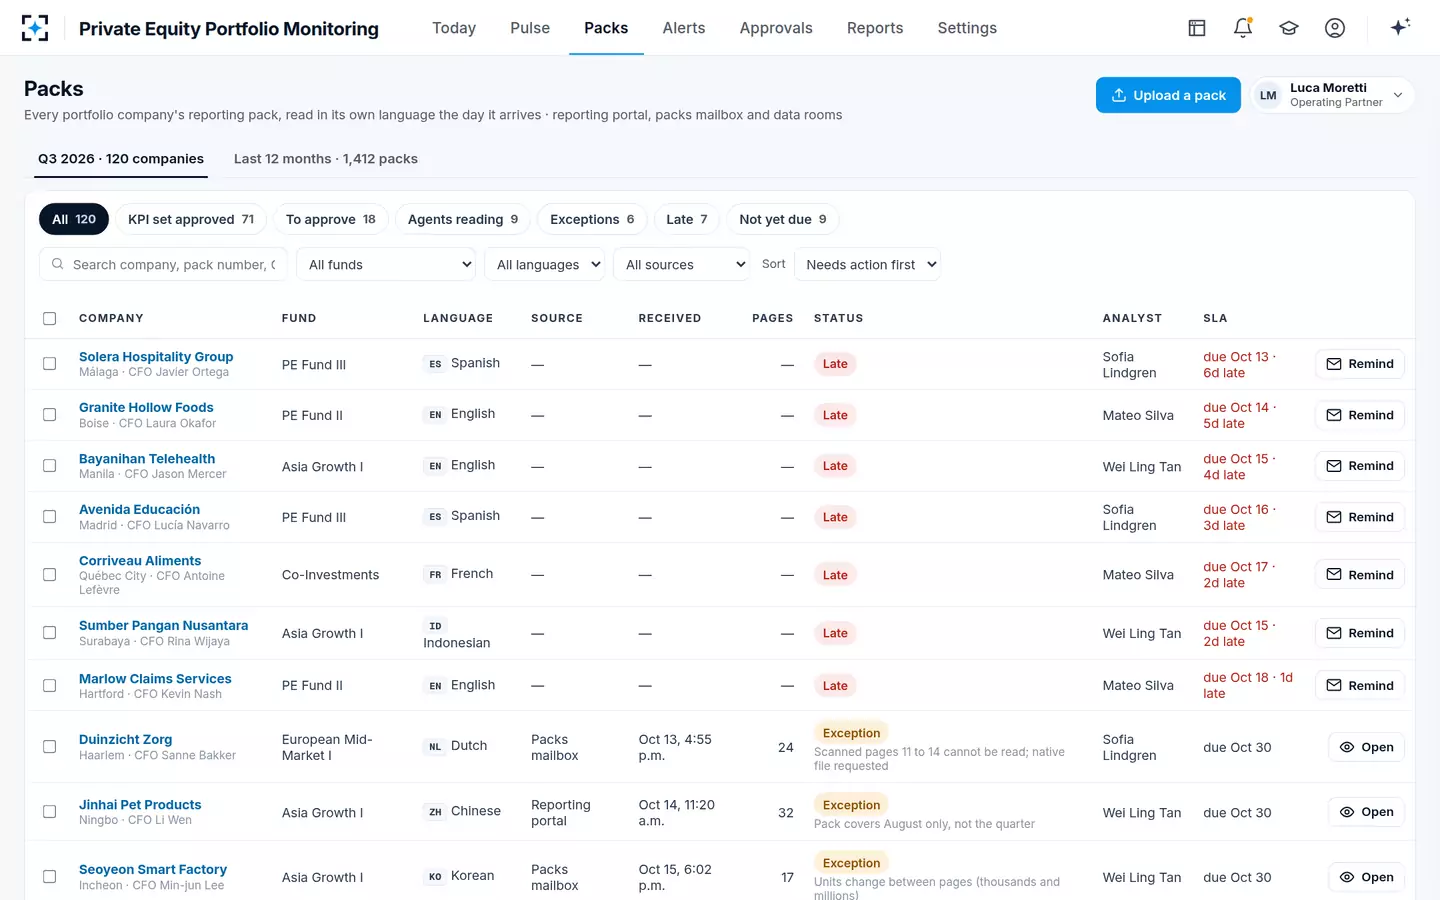Click the app logo icon
Image resolution: width=1440 pixels, height=900 pixels.
tap(35, 28)
